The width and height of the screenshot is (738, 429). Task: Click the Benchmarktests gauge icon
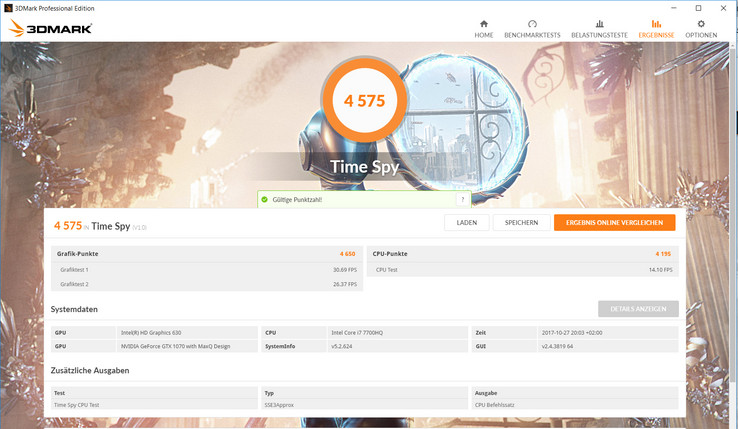pyautogui.click(x=532, y=24)
